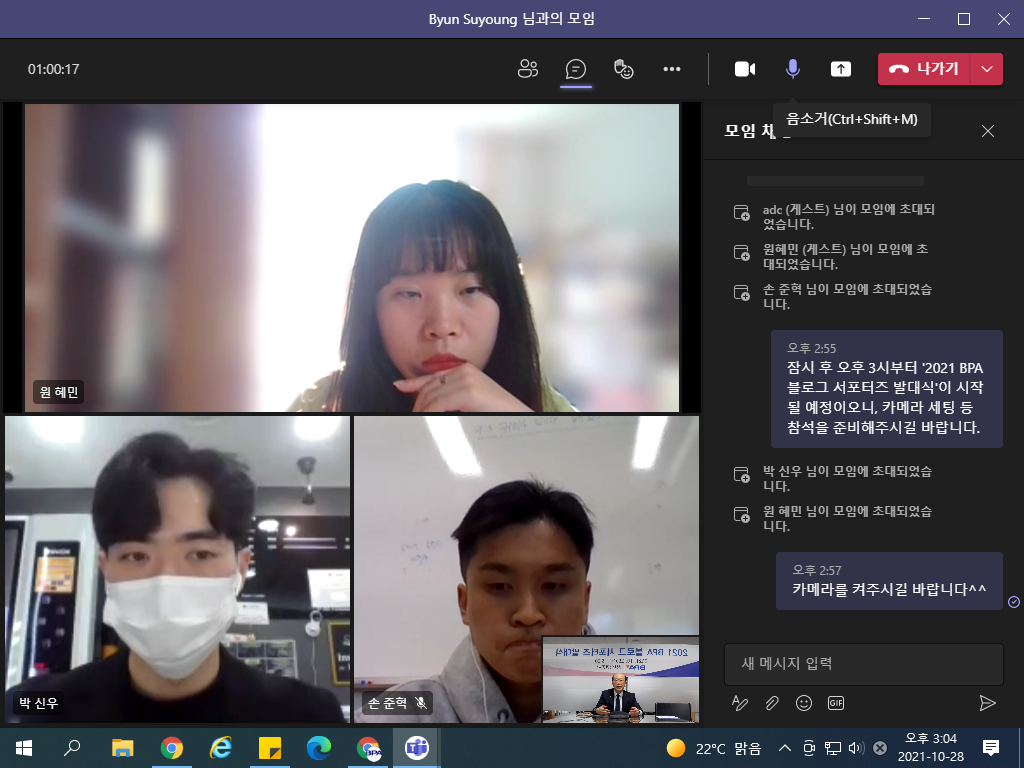Open the text formatting options in chat

point(739,703)
